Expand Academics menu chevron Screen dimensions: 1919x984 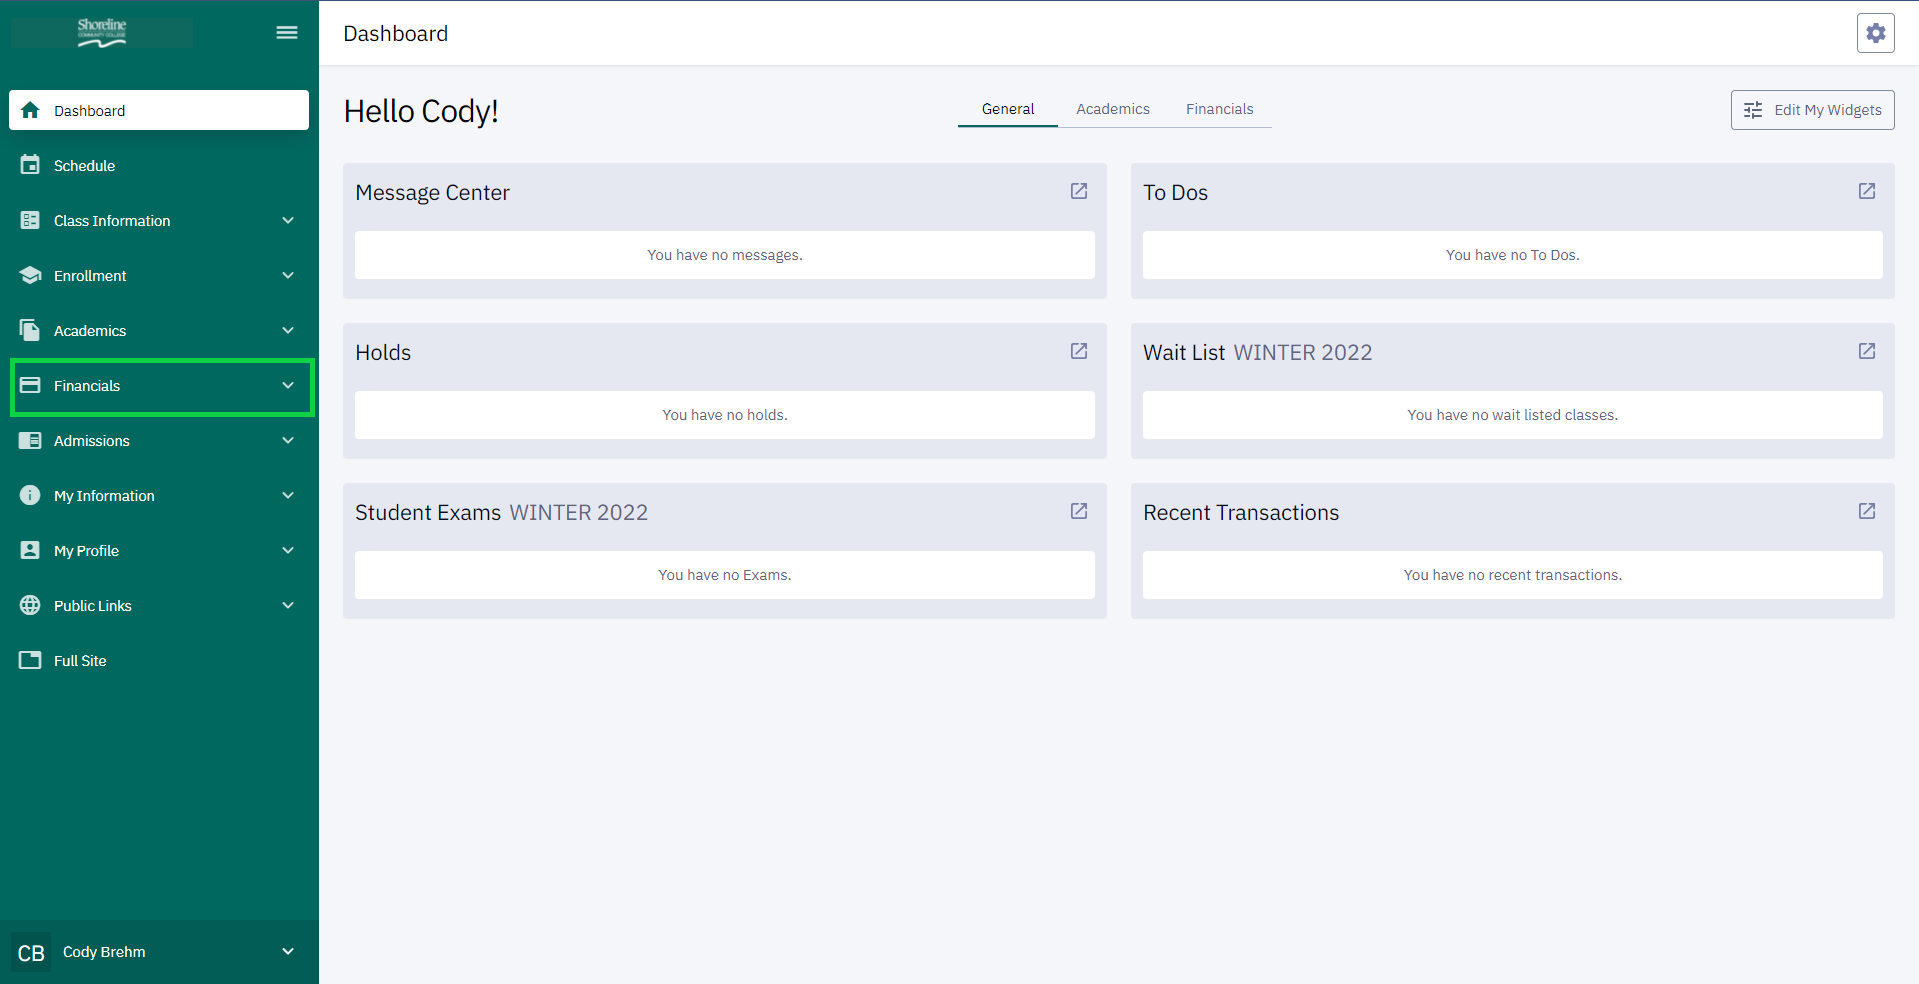288,330
